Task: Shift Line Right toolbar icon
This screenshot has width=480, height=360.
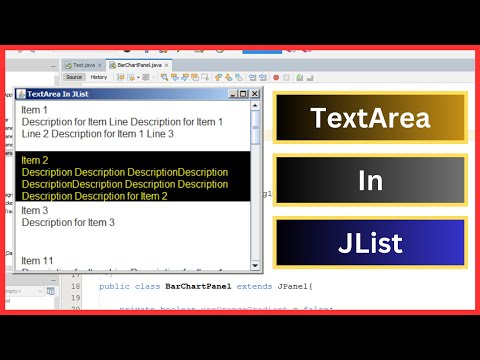Action: [263, 77]
